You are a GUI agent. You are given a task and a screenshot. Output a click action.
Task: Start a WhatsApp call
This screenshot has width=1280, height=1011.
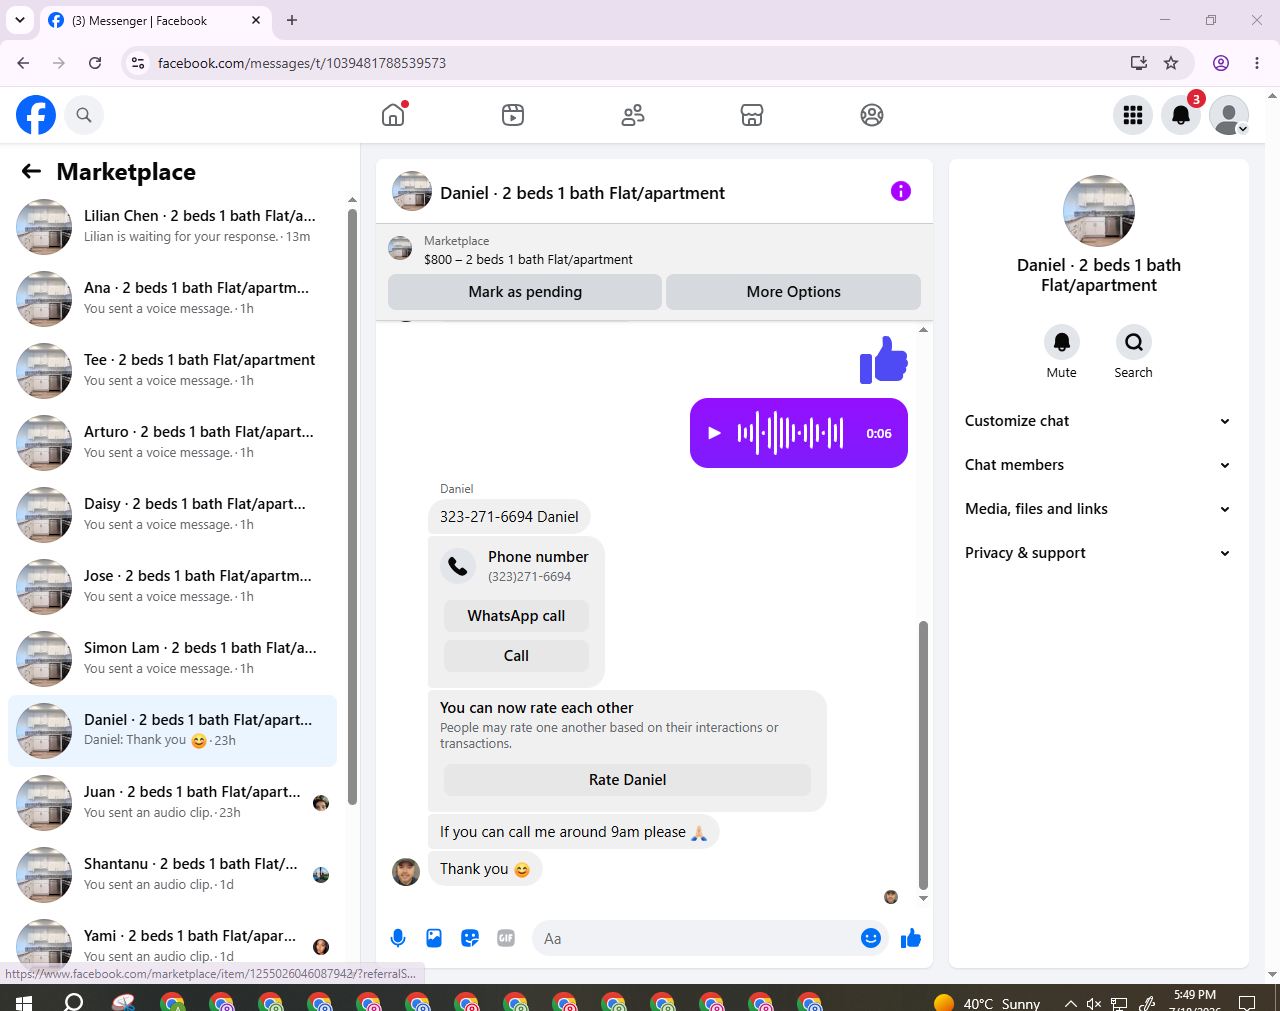[516, 616]
